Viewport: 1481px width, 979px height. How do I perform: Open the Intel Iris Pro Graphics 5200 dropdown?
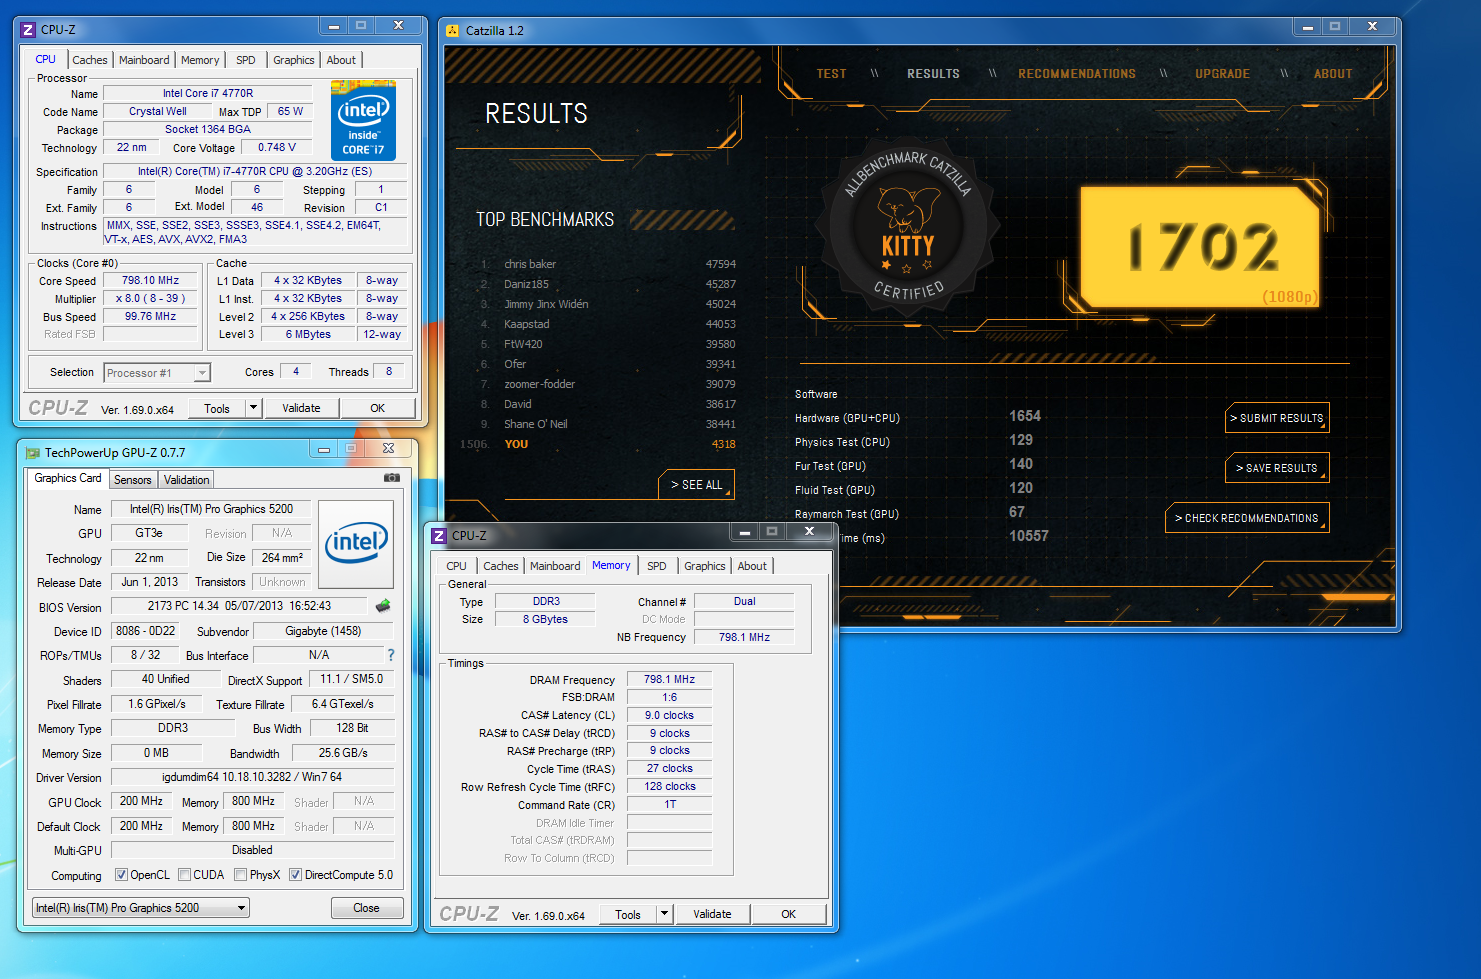(141, 908)
